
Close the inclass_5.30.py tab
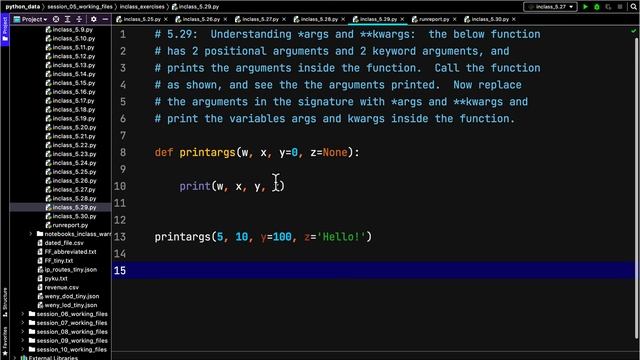(x=514, y=19)
